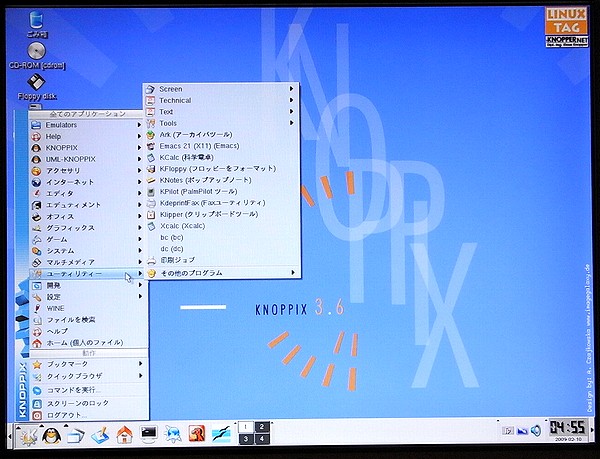Open the ブックマーク submenu

(87, 364)
